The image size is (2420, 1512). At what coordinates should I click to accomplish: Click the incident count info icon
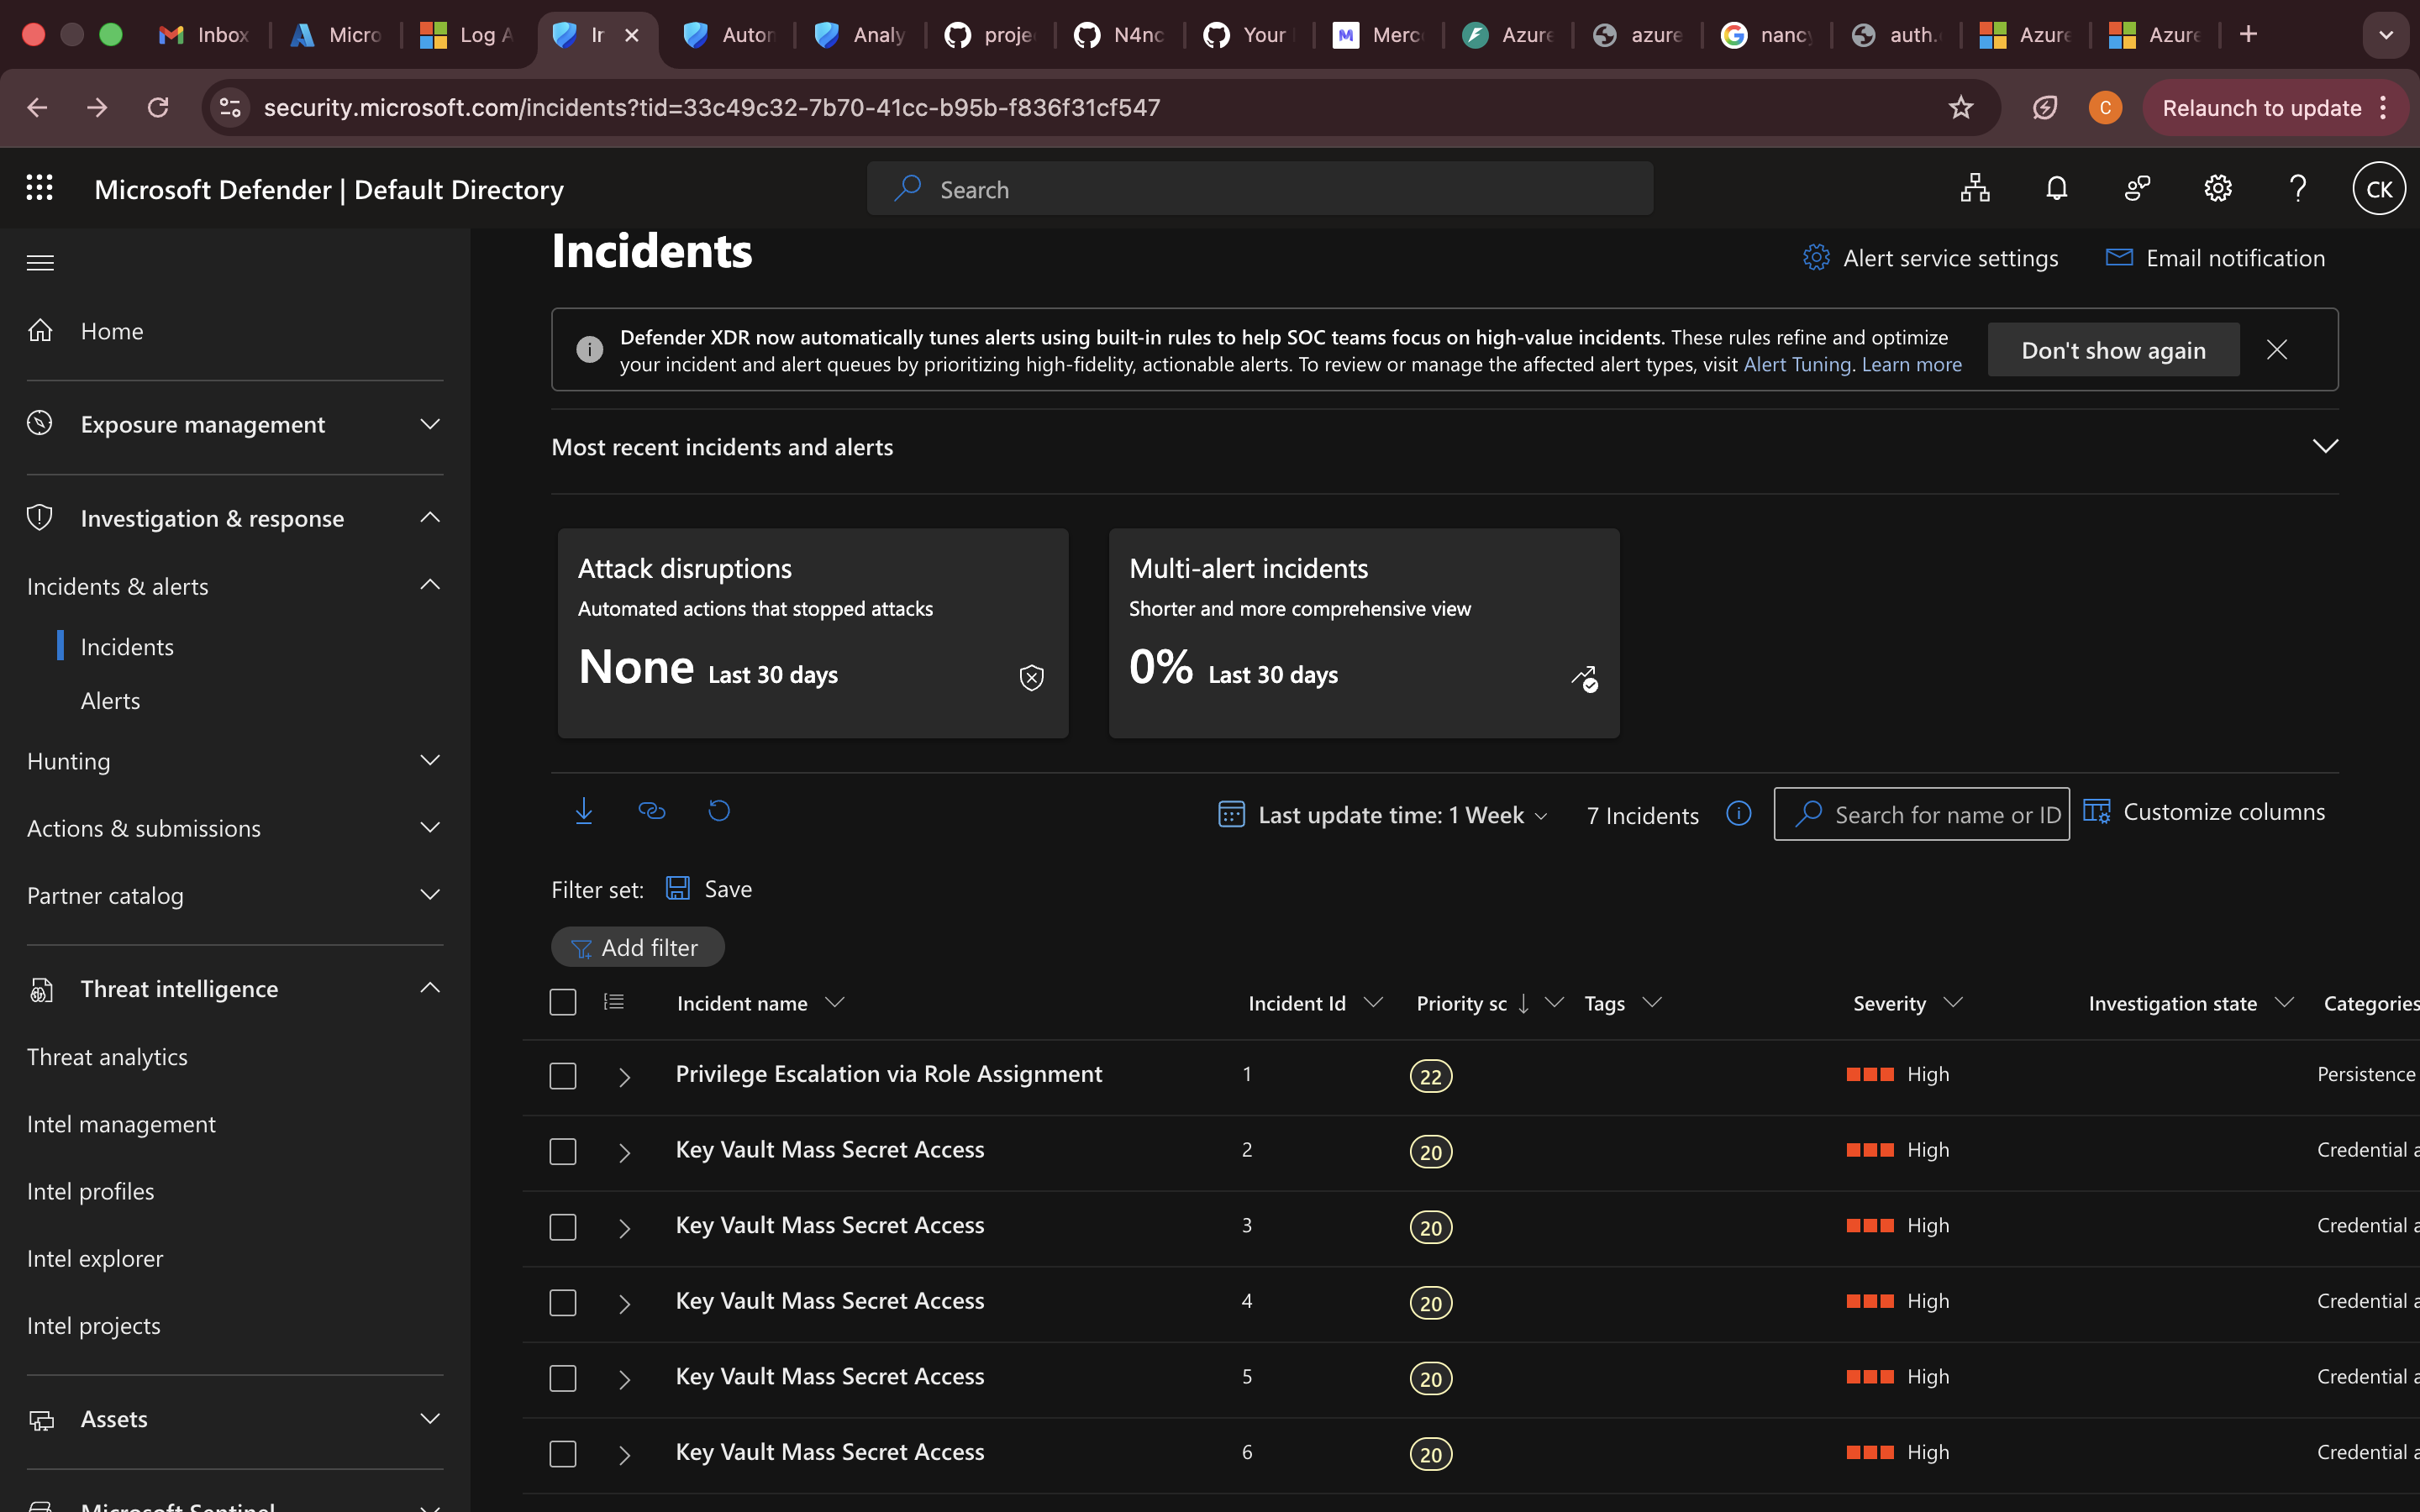[x=1738, y=814]
